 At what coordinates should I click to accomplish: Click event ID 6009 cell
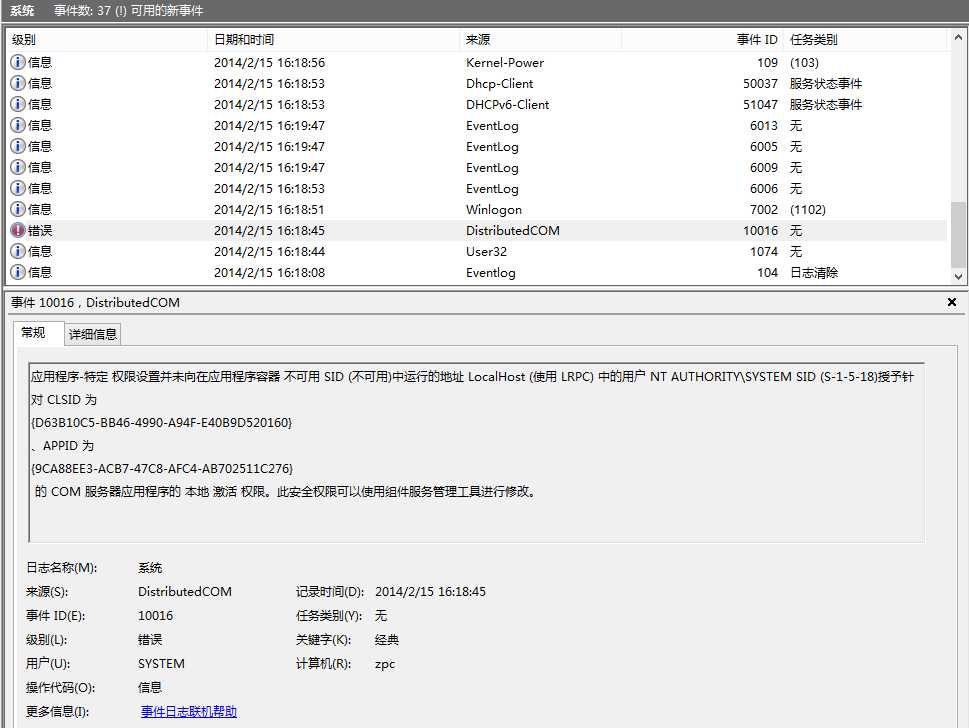tap(764, 167)
